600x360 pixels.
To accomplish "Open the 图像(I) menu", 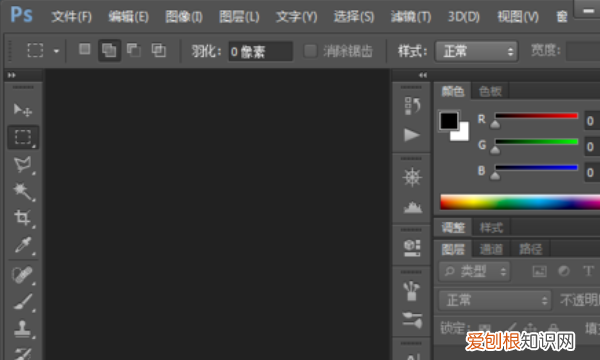I will (x=184, y=16).
